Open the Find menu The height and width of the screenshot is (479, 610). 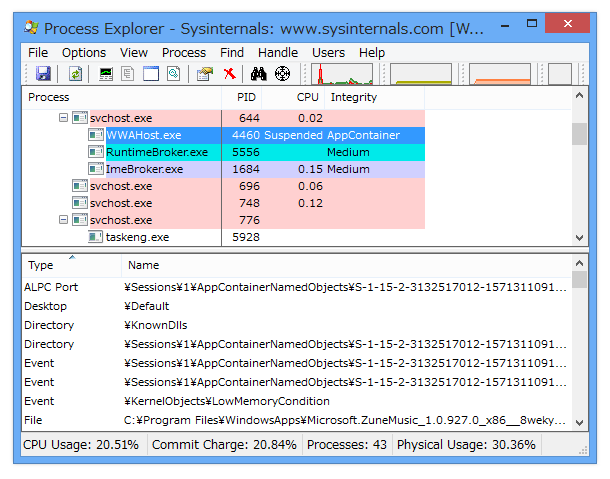(232, 53)
